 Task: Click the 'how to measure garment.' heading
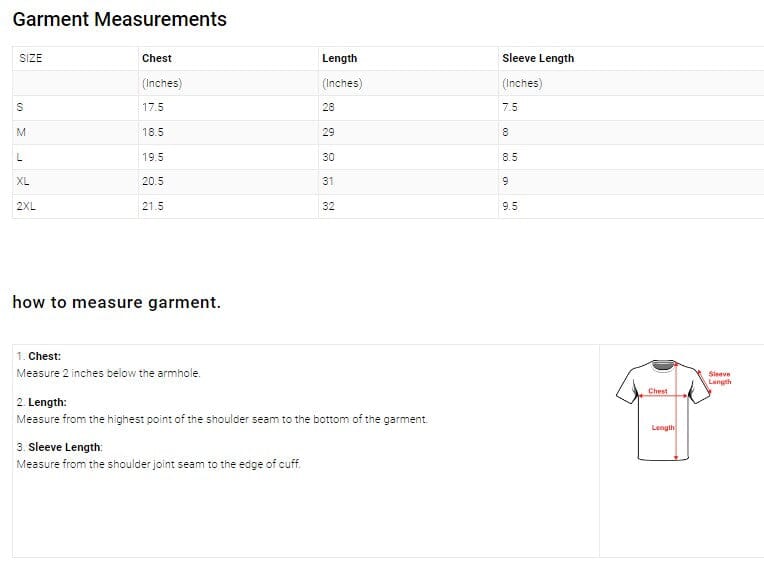pos(116,302)
